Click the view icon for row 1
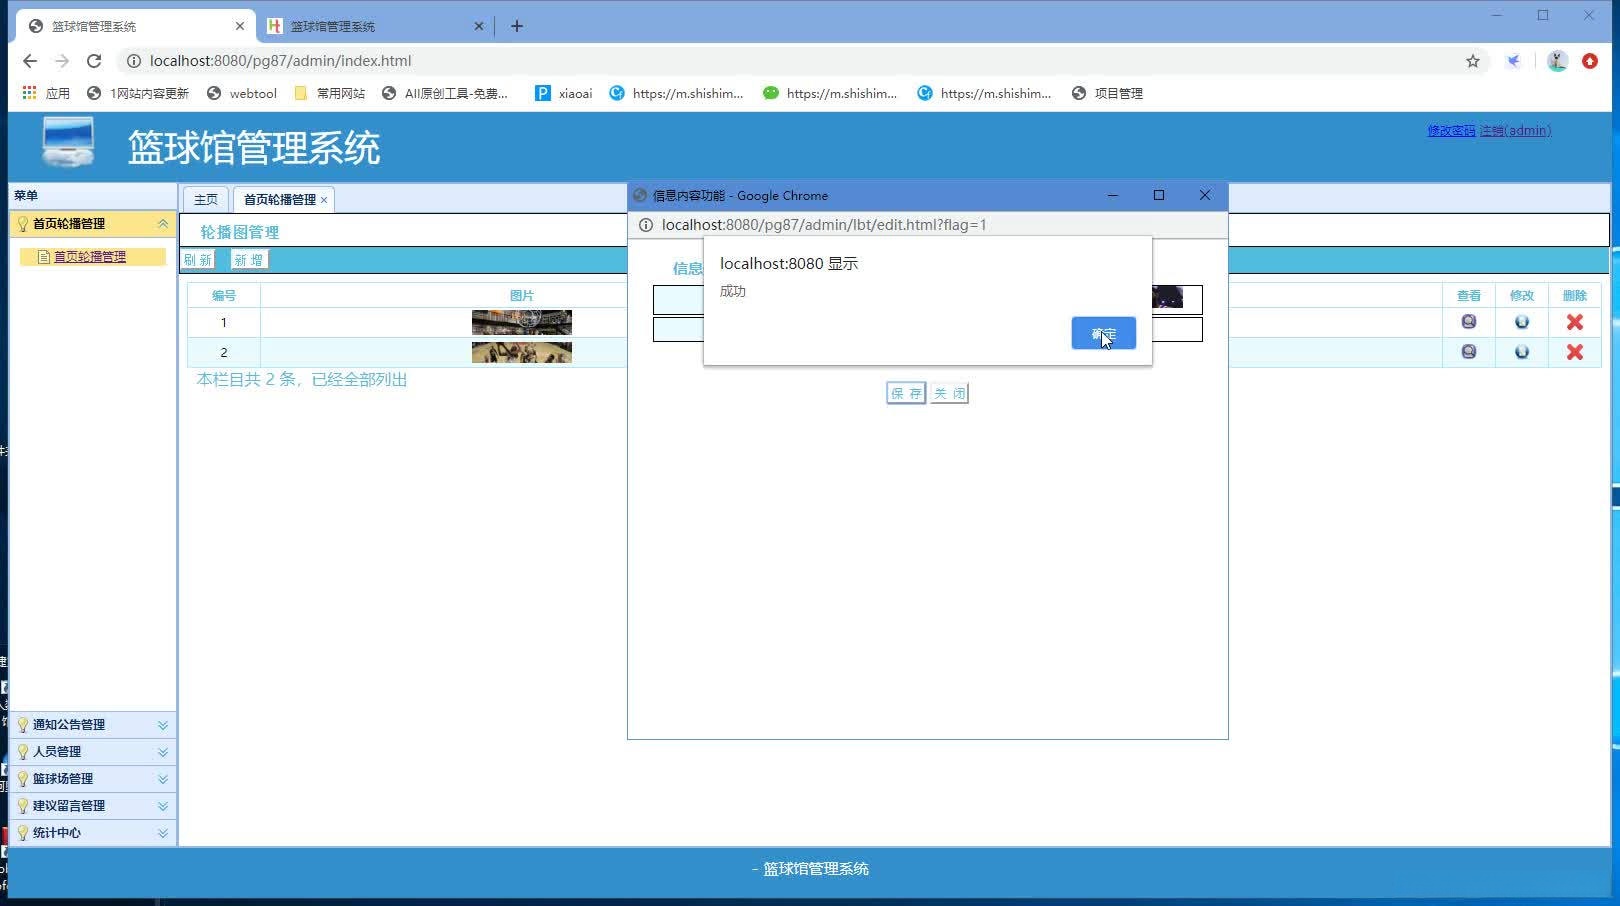This screenshot has width=1620, height=906. [1468, 322]
